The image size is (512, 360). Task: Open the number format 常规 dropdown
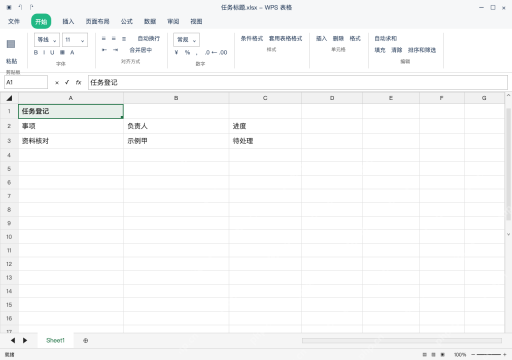coord(186,40)
